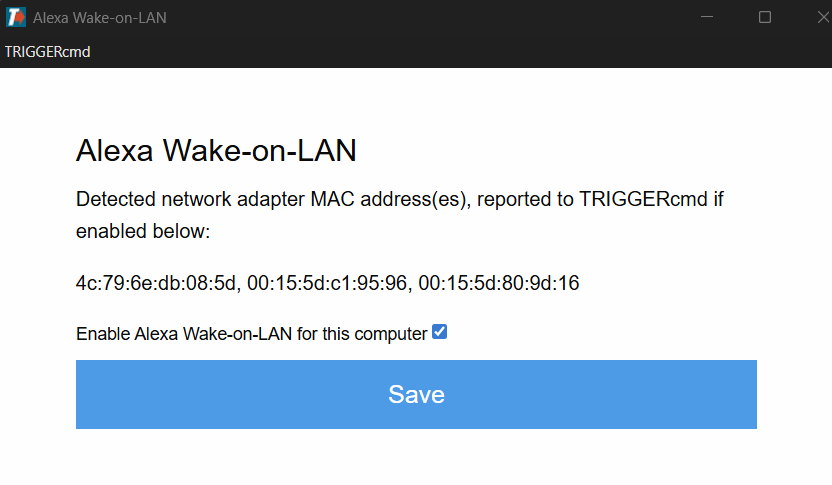
Task: Click the word 'Save' on the blue button
Action: 417,394
